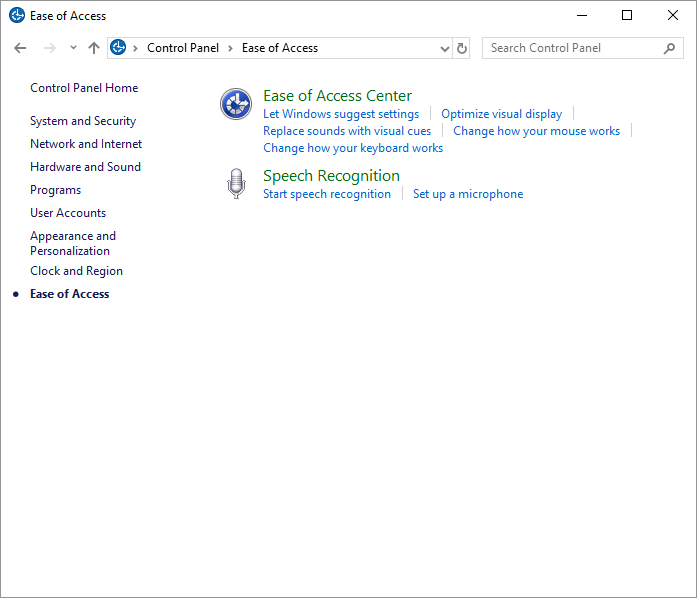Open Ease of Access Center heading
This screenshot has width=697, height=598.
337,96
